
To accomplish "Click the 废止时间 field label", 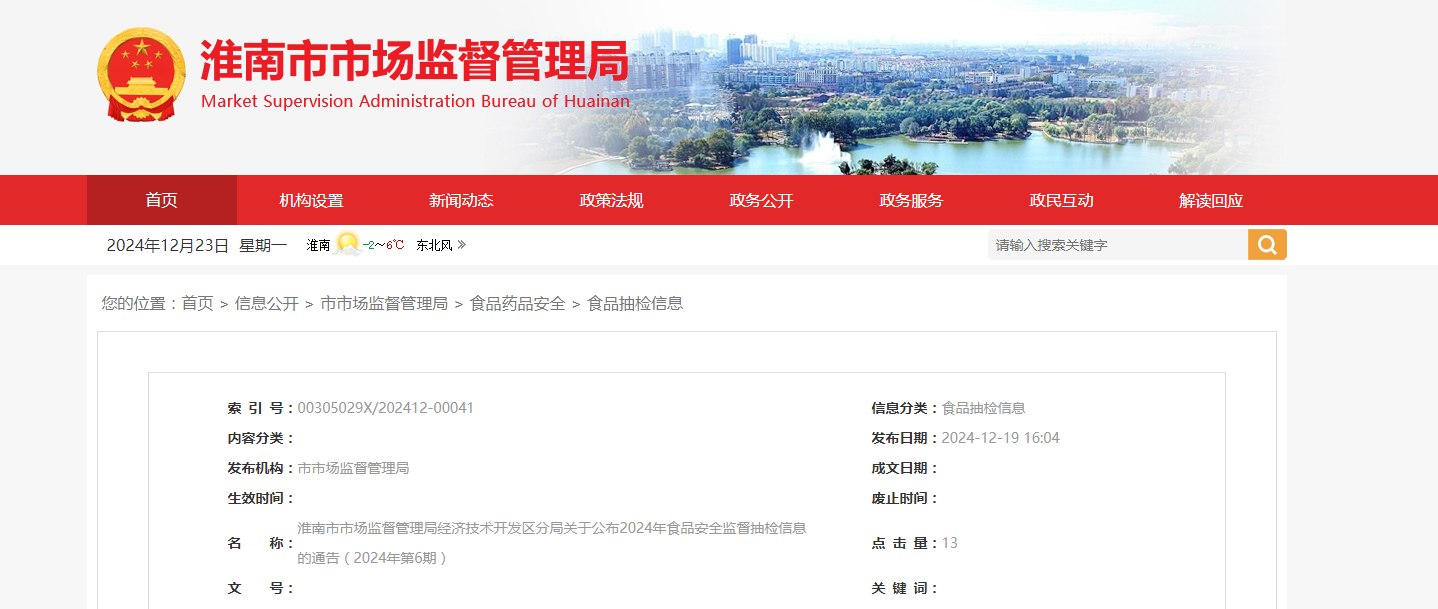I will pyautogui.click(x=903, y=498).
